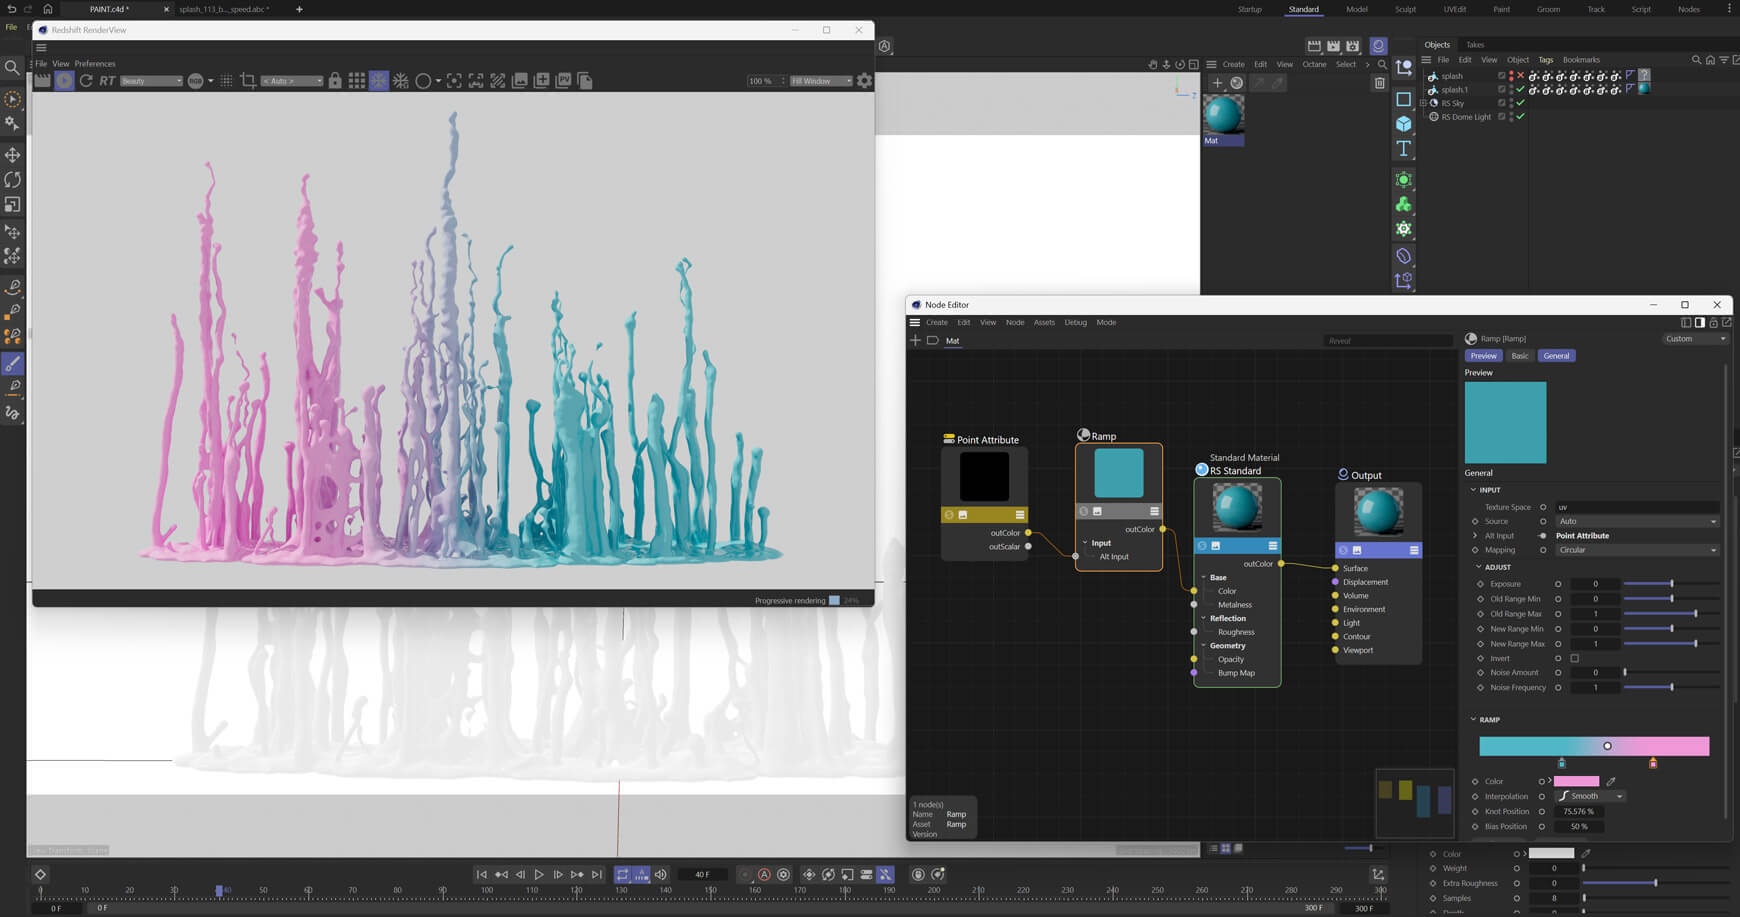1740x917 pixels.
Task: Click the Basic tab in Ramp attributes
Action: (1519, 356)
